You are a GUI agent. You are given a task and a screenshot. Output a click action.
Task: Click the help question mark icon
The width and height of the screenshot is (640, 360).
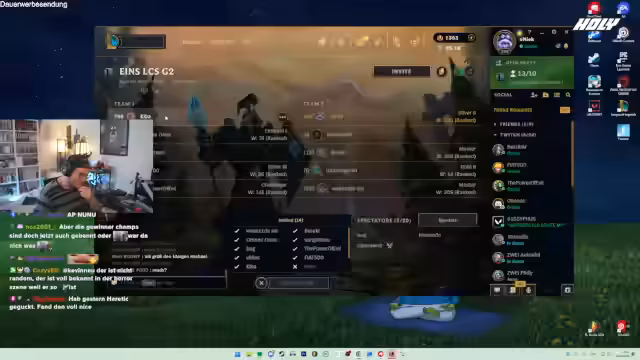(529, 32)
